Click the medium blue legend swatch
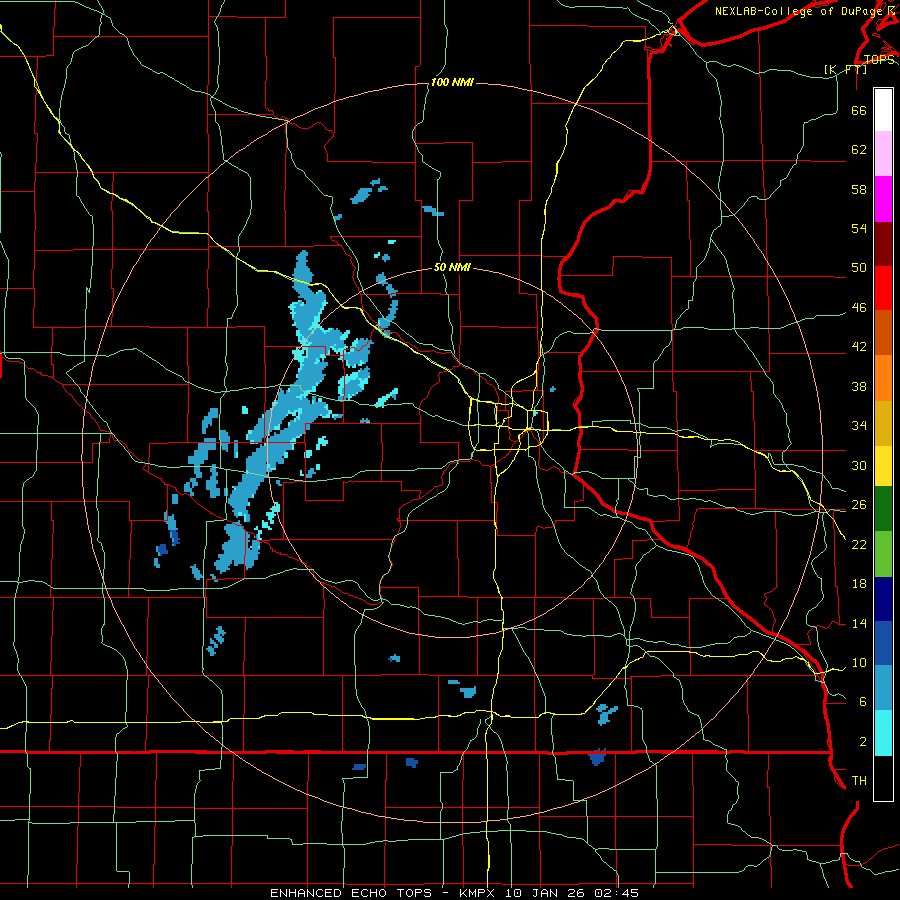This screenshot has height=900, width=900. coord(883,643)
